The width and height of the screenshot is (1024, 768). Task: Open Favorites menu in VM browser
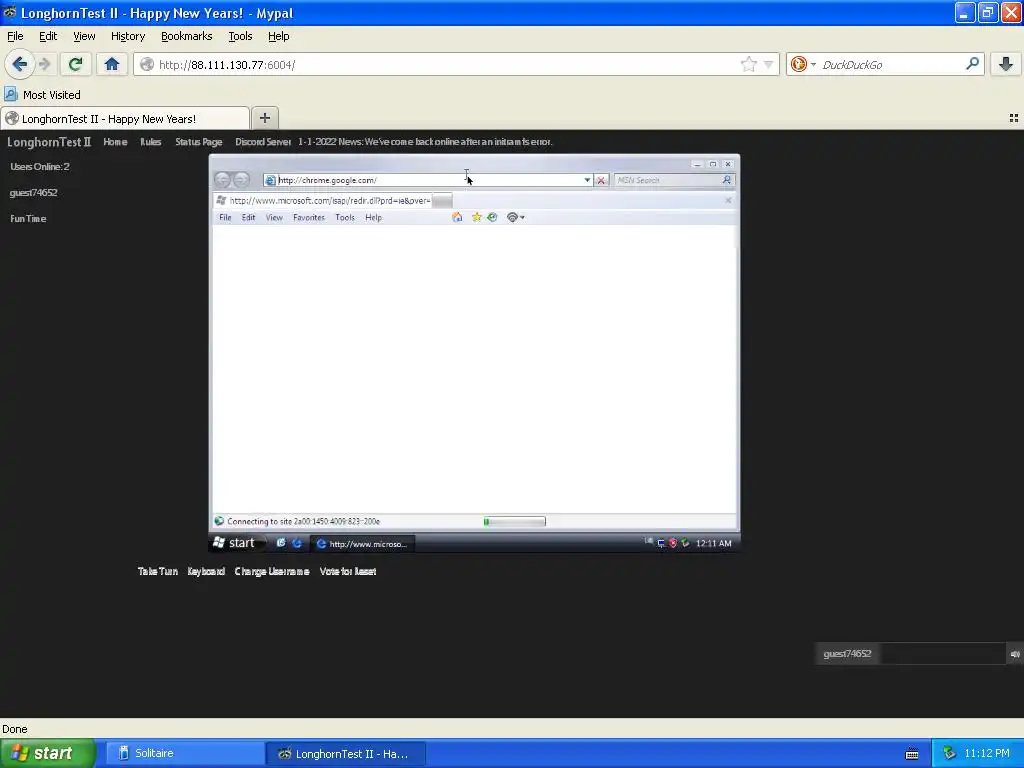pyautogui.click(x=308, y=217)
